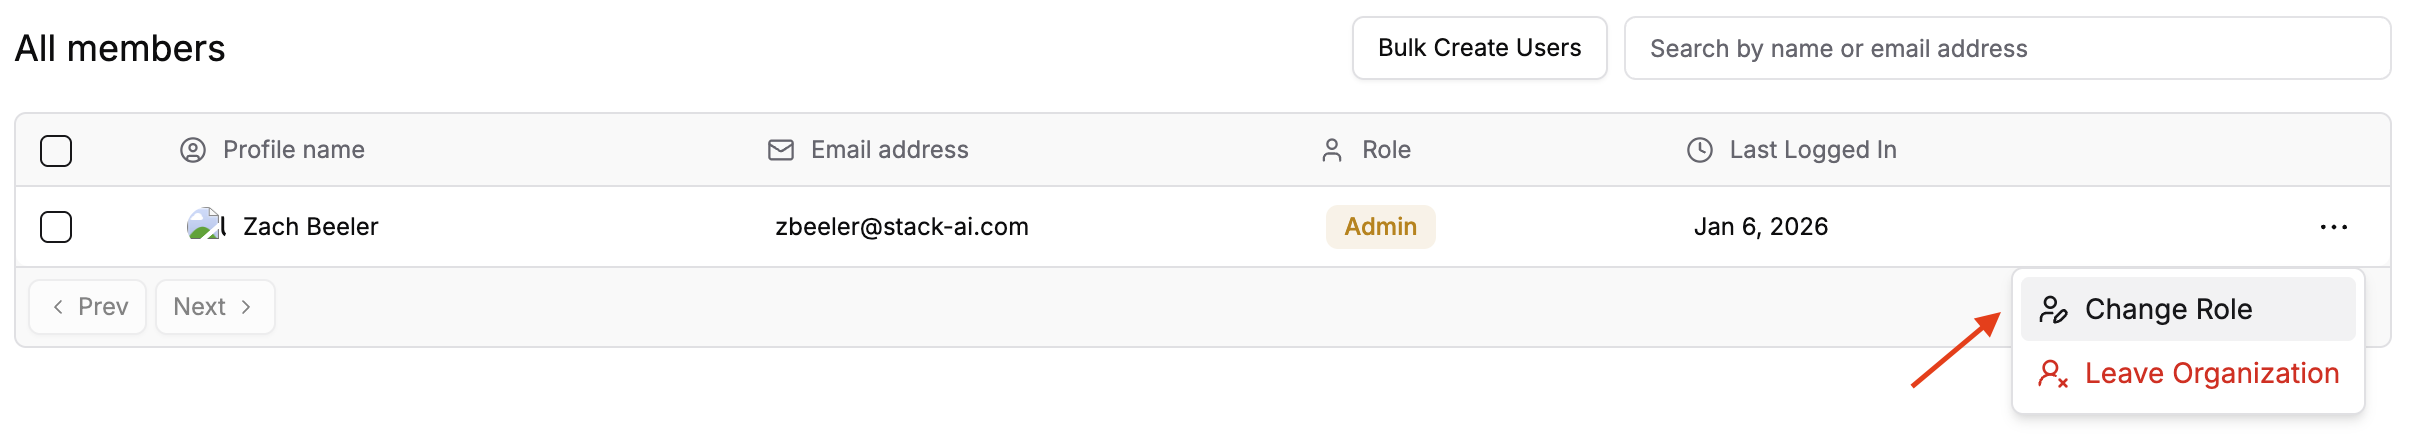Focus the search by name or email field

coord(2005,49)
